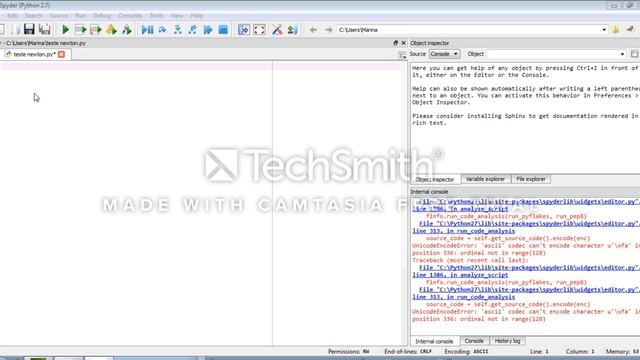Switch to the Variable explorer tab
640x360 pixels.
485,179
